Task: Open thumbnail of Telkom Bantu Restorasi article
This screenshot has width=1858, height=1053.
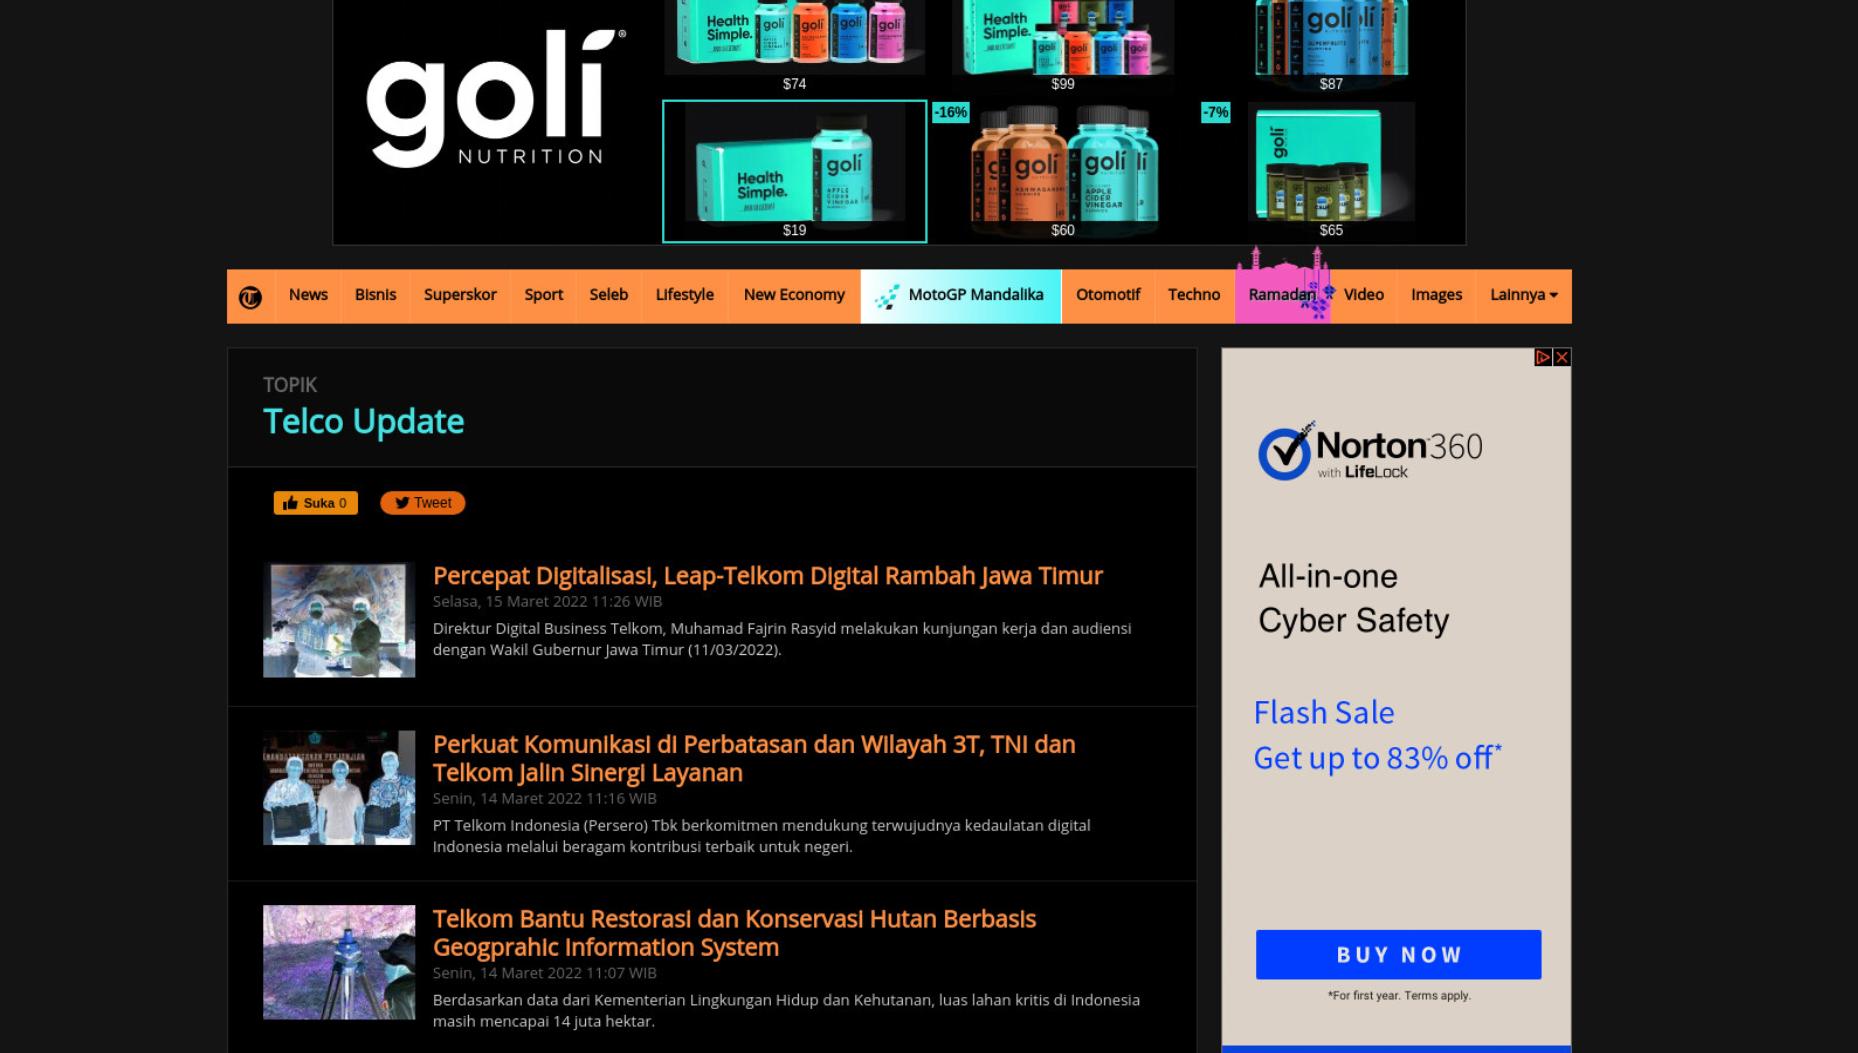Action: pyautogui.click(x=339, y=962)
